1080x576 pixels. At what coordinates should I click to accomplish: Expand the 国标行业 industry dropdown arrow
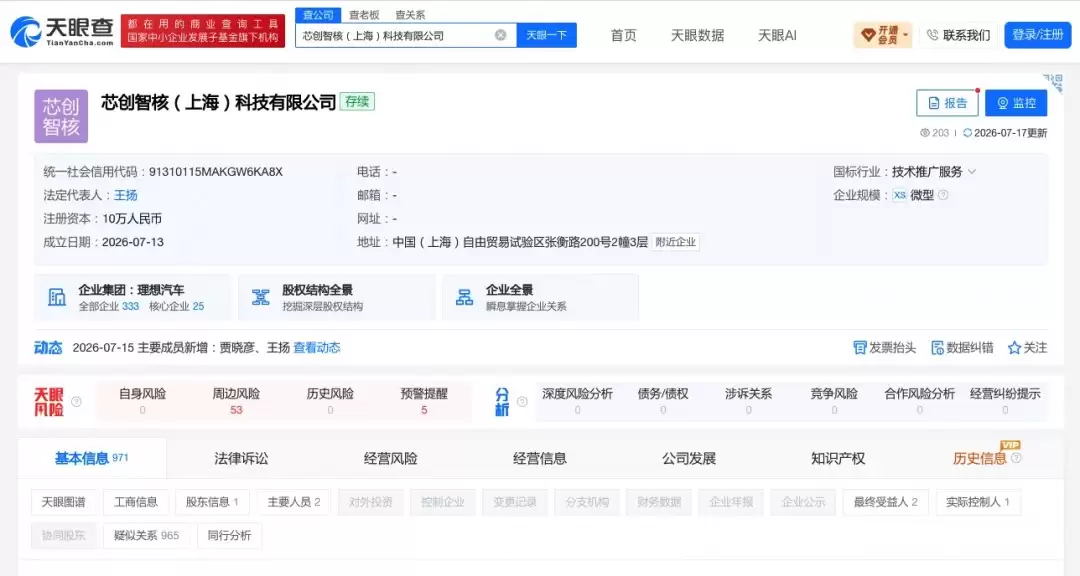point(972,172)
